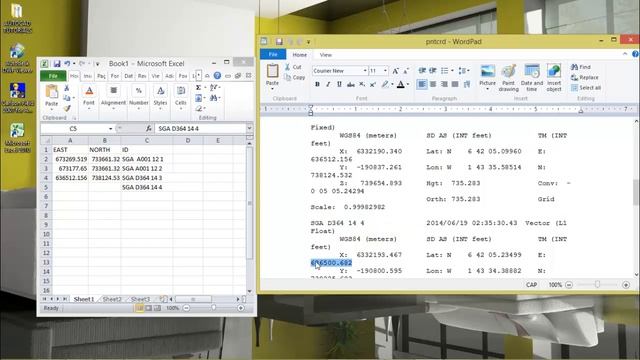Switch to the WordPad View tab
The height and width of the screenshot is (360, 640).
325,55
